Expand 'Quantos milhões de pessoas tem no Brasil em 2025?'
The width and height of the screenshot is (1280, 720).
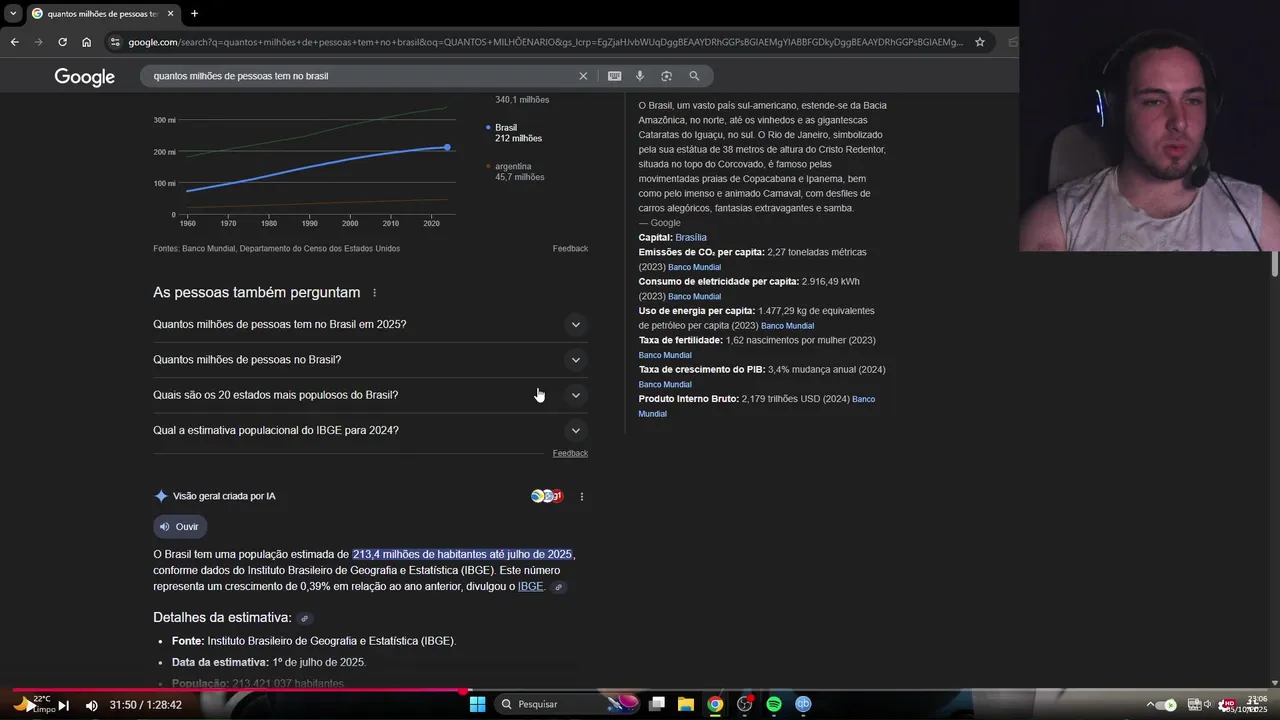[370, 324]
